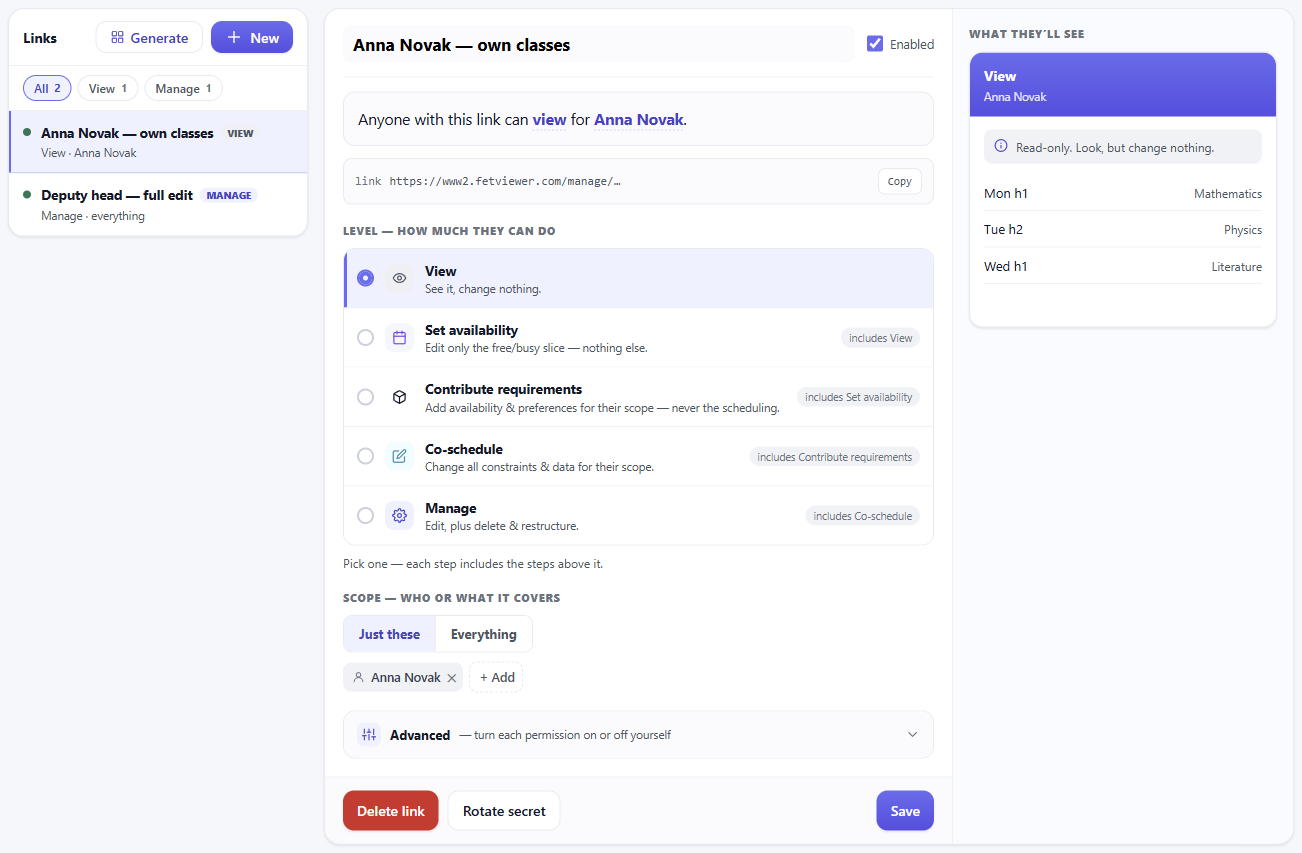Click the cube icon for Contribute requirements
Viewport: 1302px width, 853px height.
click(399, 397)
